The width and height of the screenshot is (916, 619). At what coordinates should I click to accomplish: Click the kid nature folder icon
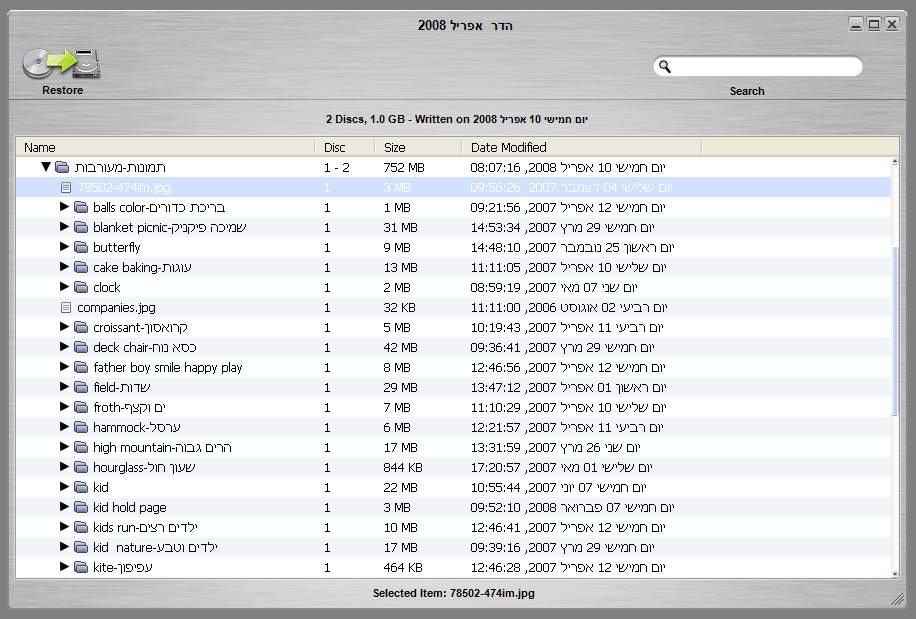click(x=81, y=547)
